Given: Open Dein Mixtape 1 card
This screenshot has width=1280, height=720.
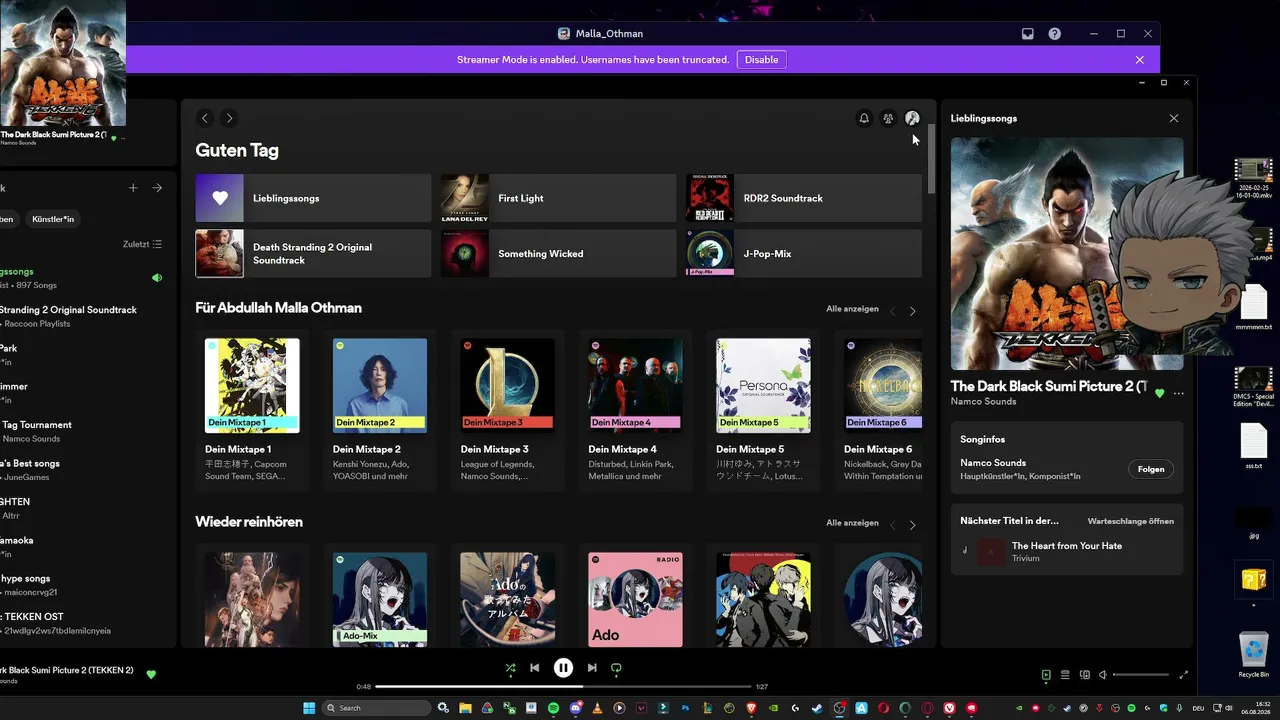Looking at the screenshot, I should point(252,411).
